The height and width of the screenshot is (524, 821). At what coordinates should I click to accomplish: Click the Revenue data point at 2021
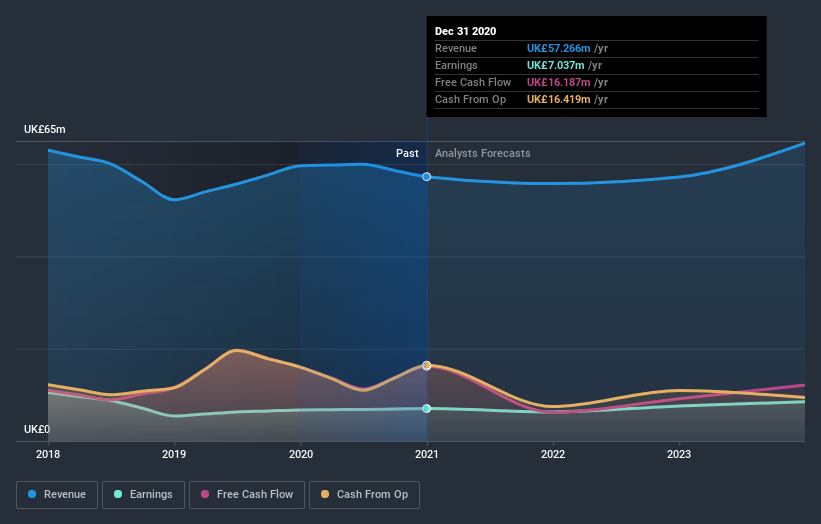click(427, 177)
